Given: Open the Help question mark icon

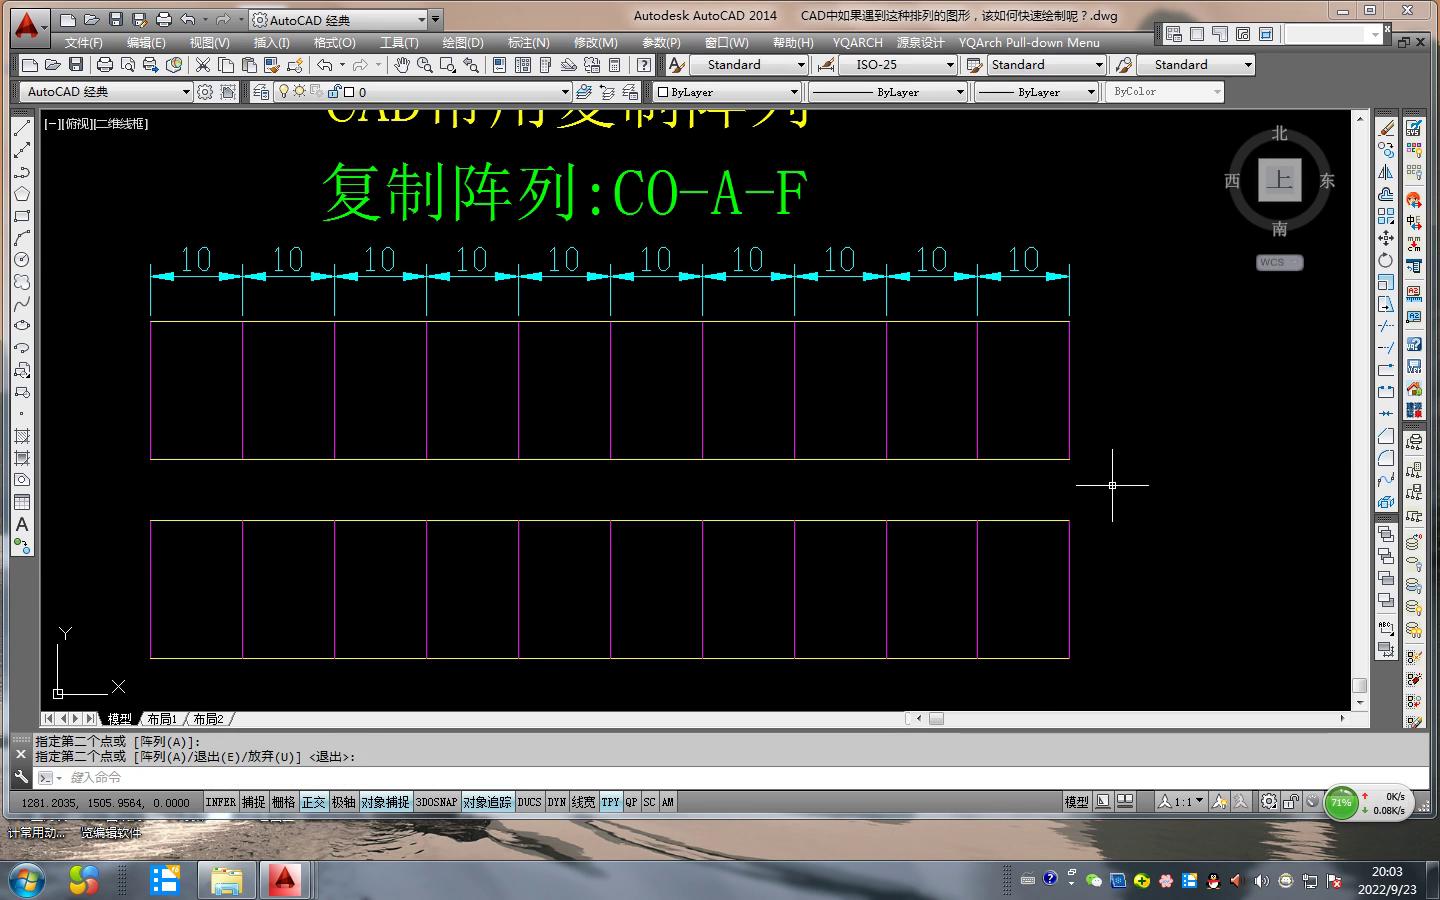Looking at the screenshot, I should click(644, 65).
